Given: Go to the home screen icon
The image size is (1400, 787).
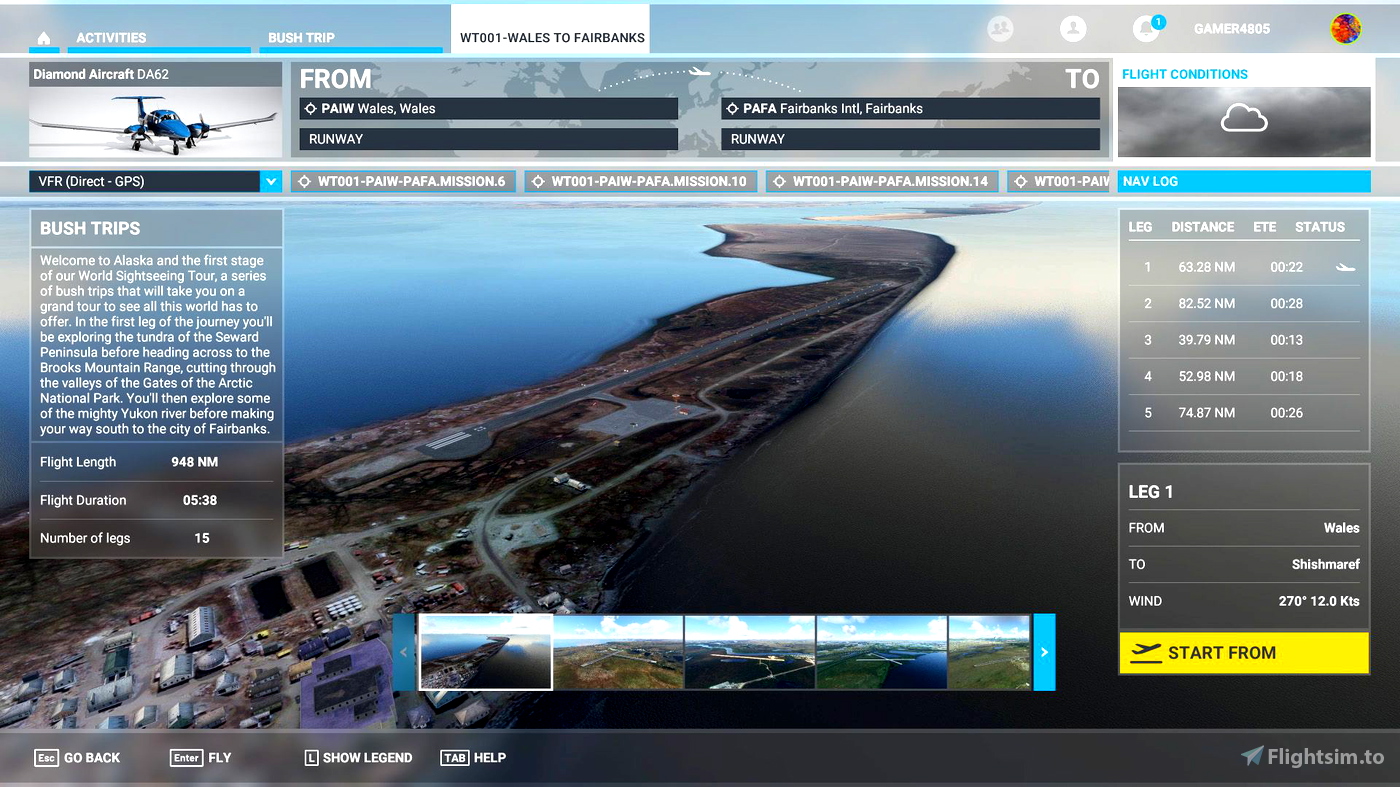Looking at the screenshot, I should (43, 39).
